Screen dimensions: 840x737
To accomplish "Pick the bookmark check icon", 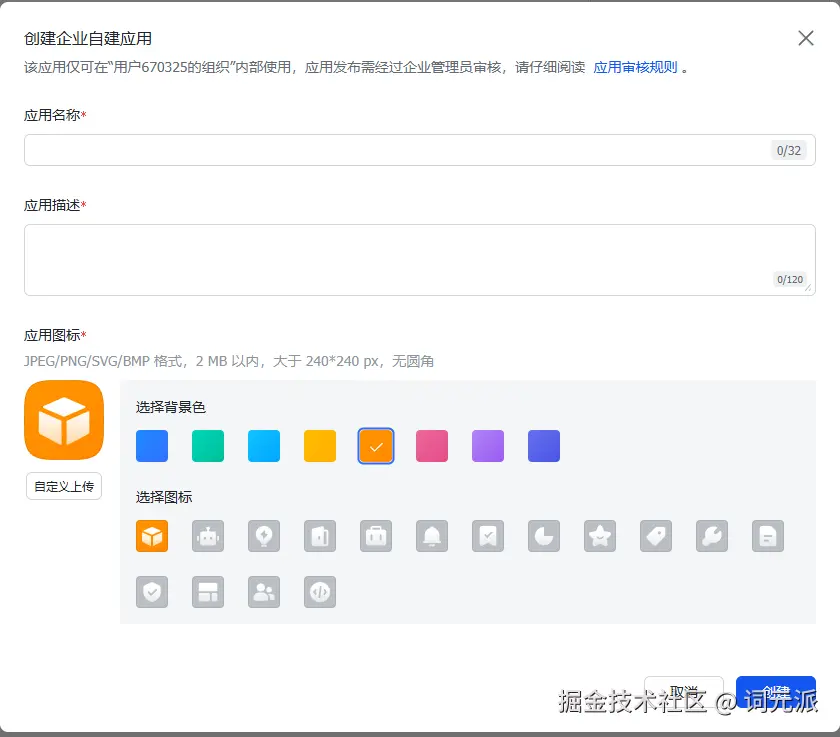I will 488,536.
